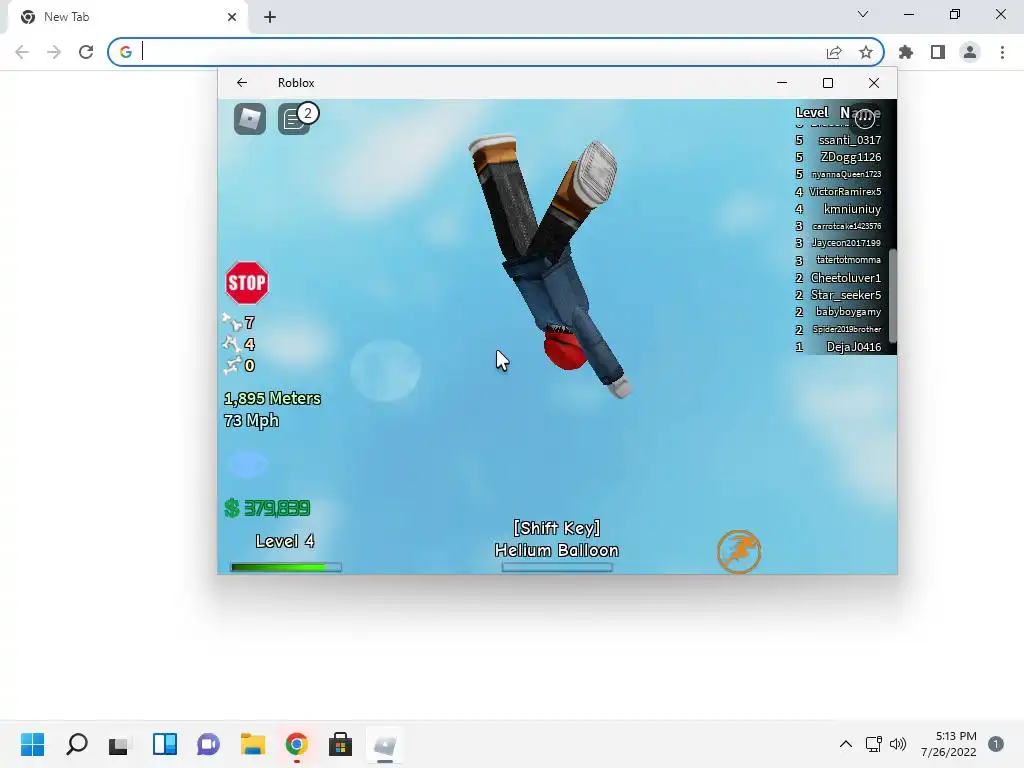
Task: Click the bone counter showing 7
Action: [239, 322]
